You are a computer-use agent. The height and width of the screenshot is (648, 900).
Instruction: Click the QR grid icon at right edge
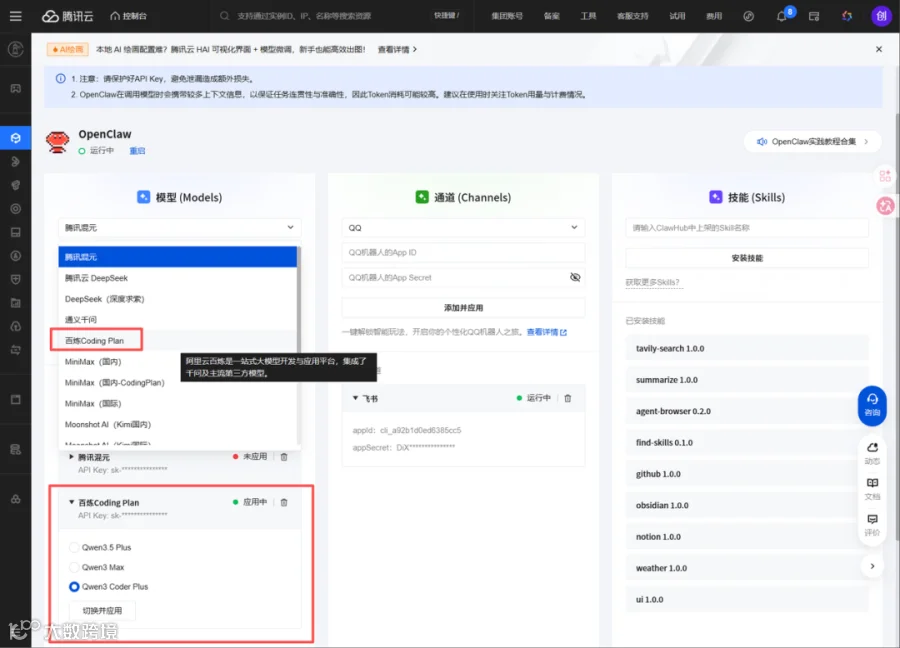[885, 176]
